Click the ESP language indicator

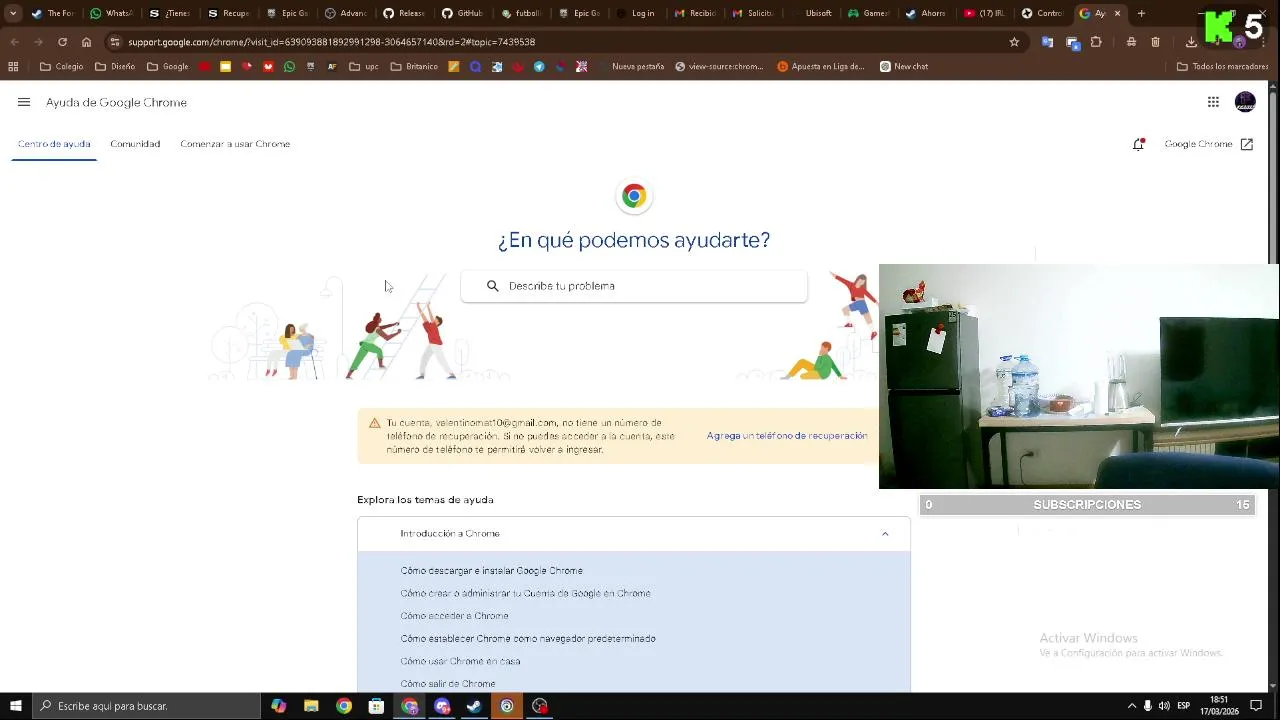tap(1184, 706)
